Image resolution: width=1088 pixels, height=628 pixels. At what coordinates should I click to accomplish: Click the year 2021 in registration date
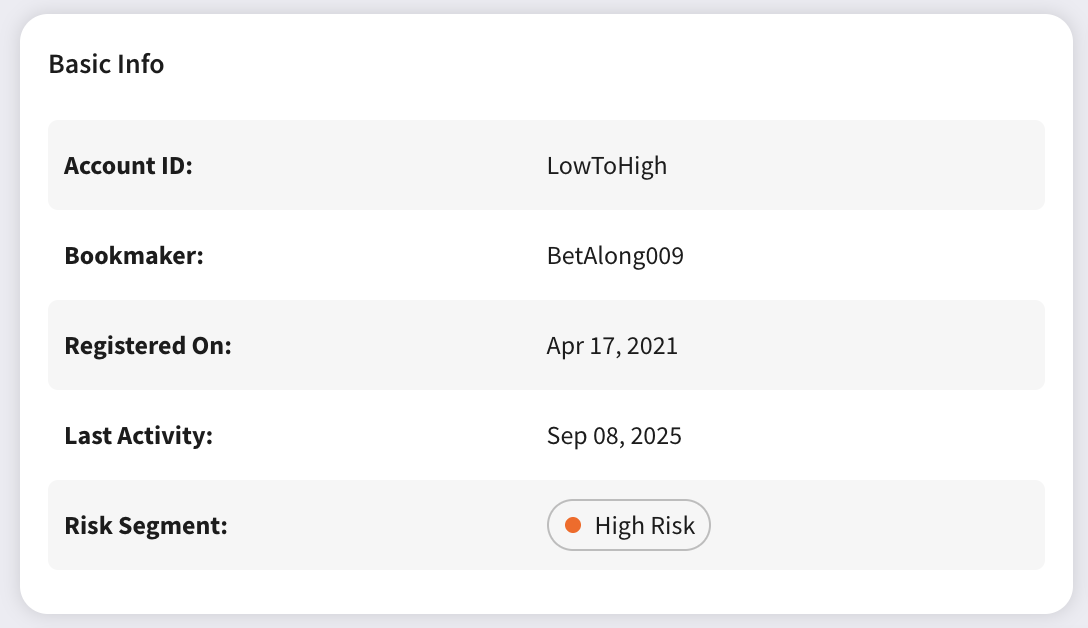tap(653, 345)
